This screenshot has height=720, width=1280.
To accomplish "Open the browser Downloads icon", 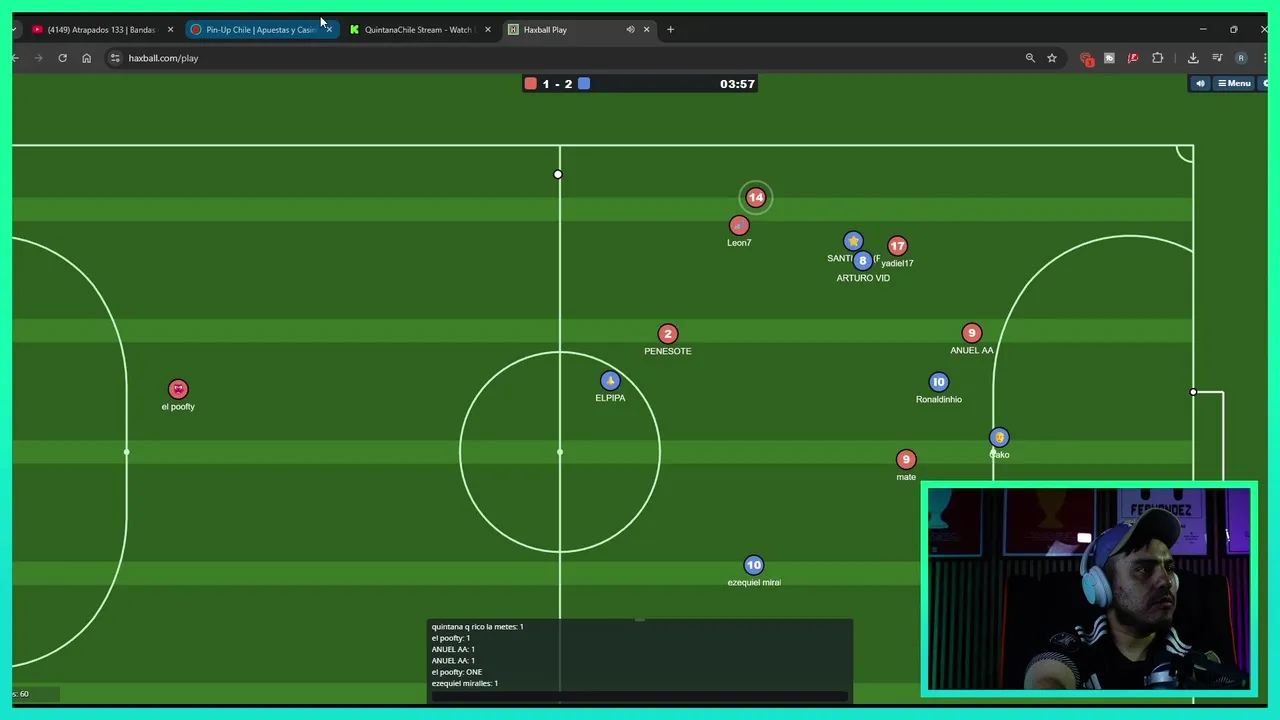I will click(1193, 58).
